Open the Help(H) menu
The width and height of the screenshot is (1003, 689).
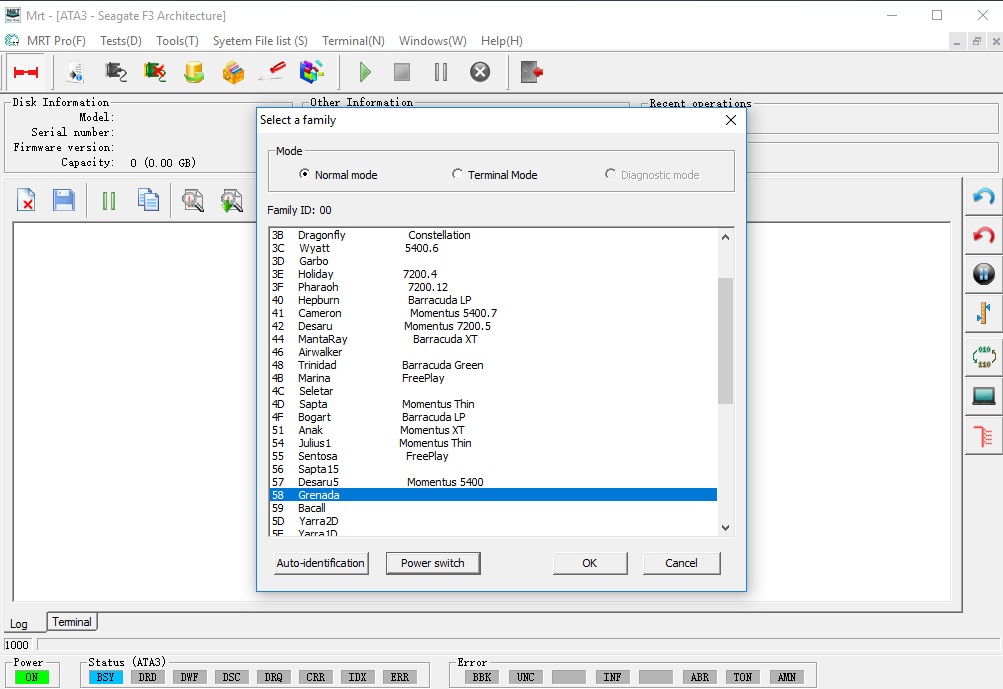pos(502,41)
